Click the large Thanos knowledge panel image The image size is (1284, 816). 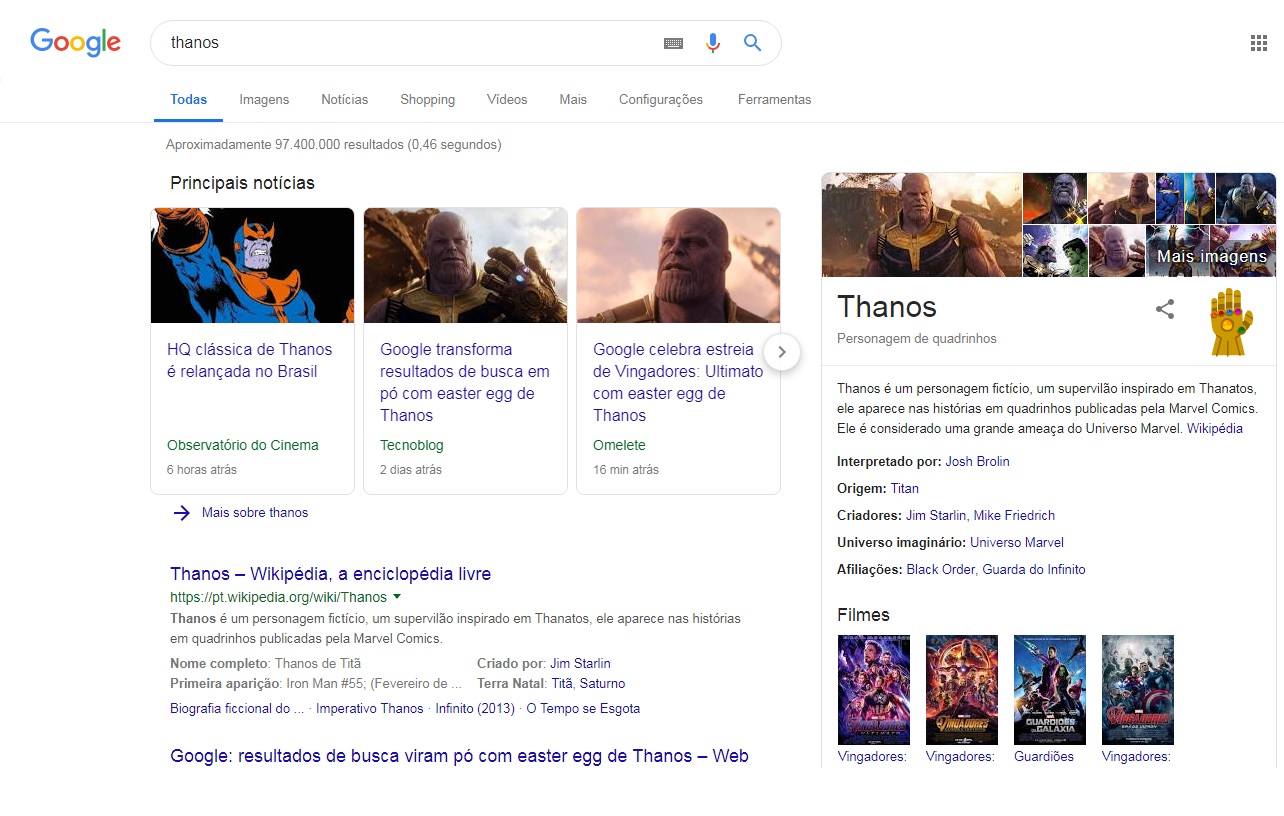click(x=922, y=225)
